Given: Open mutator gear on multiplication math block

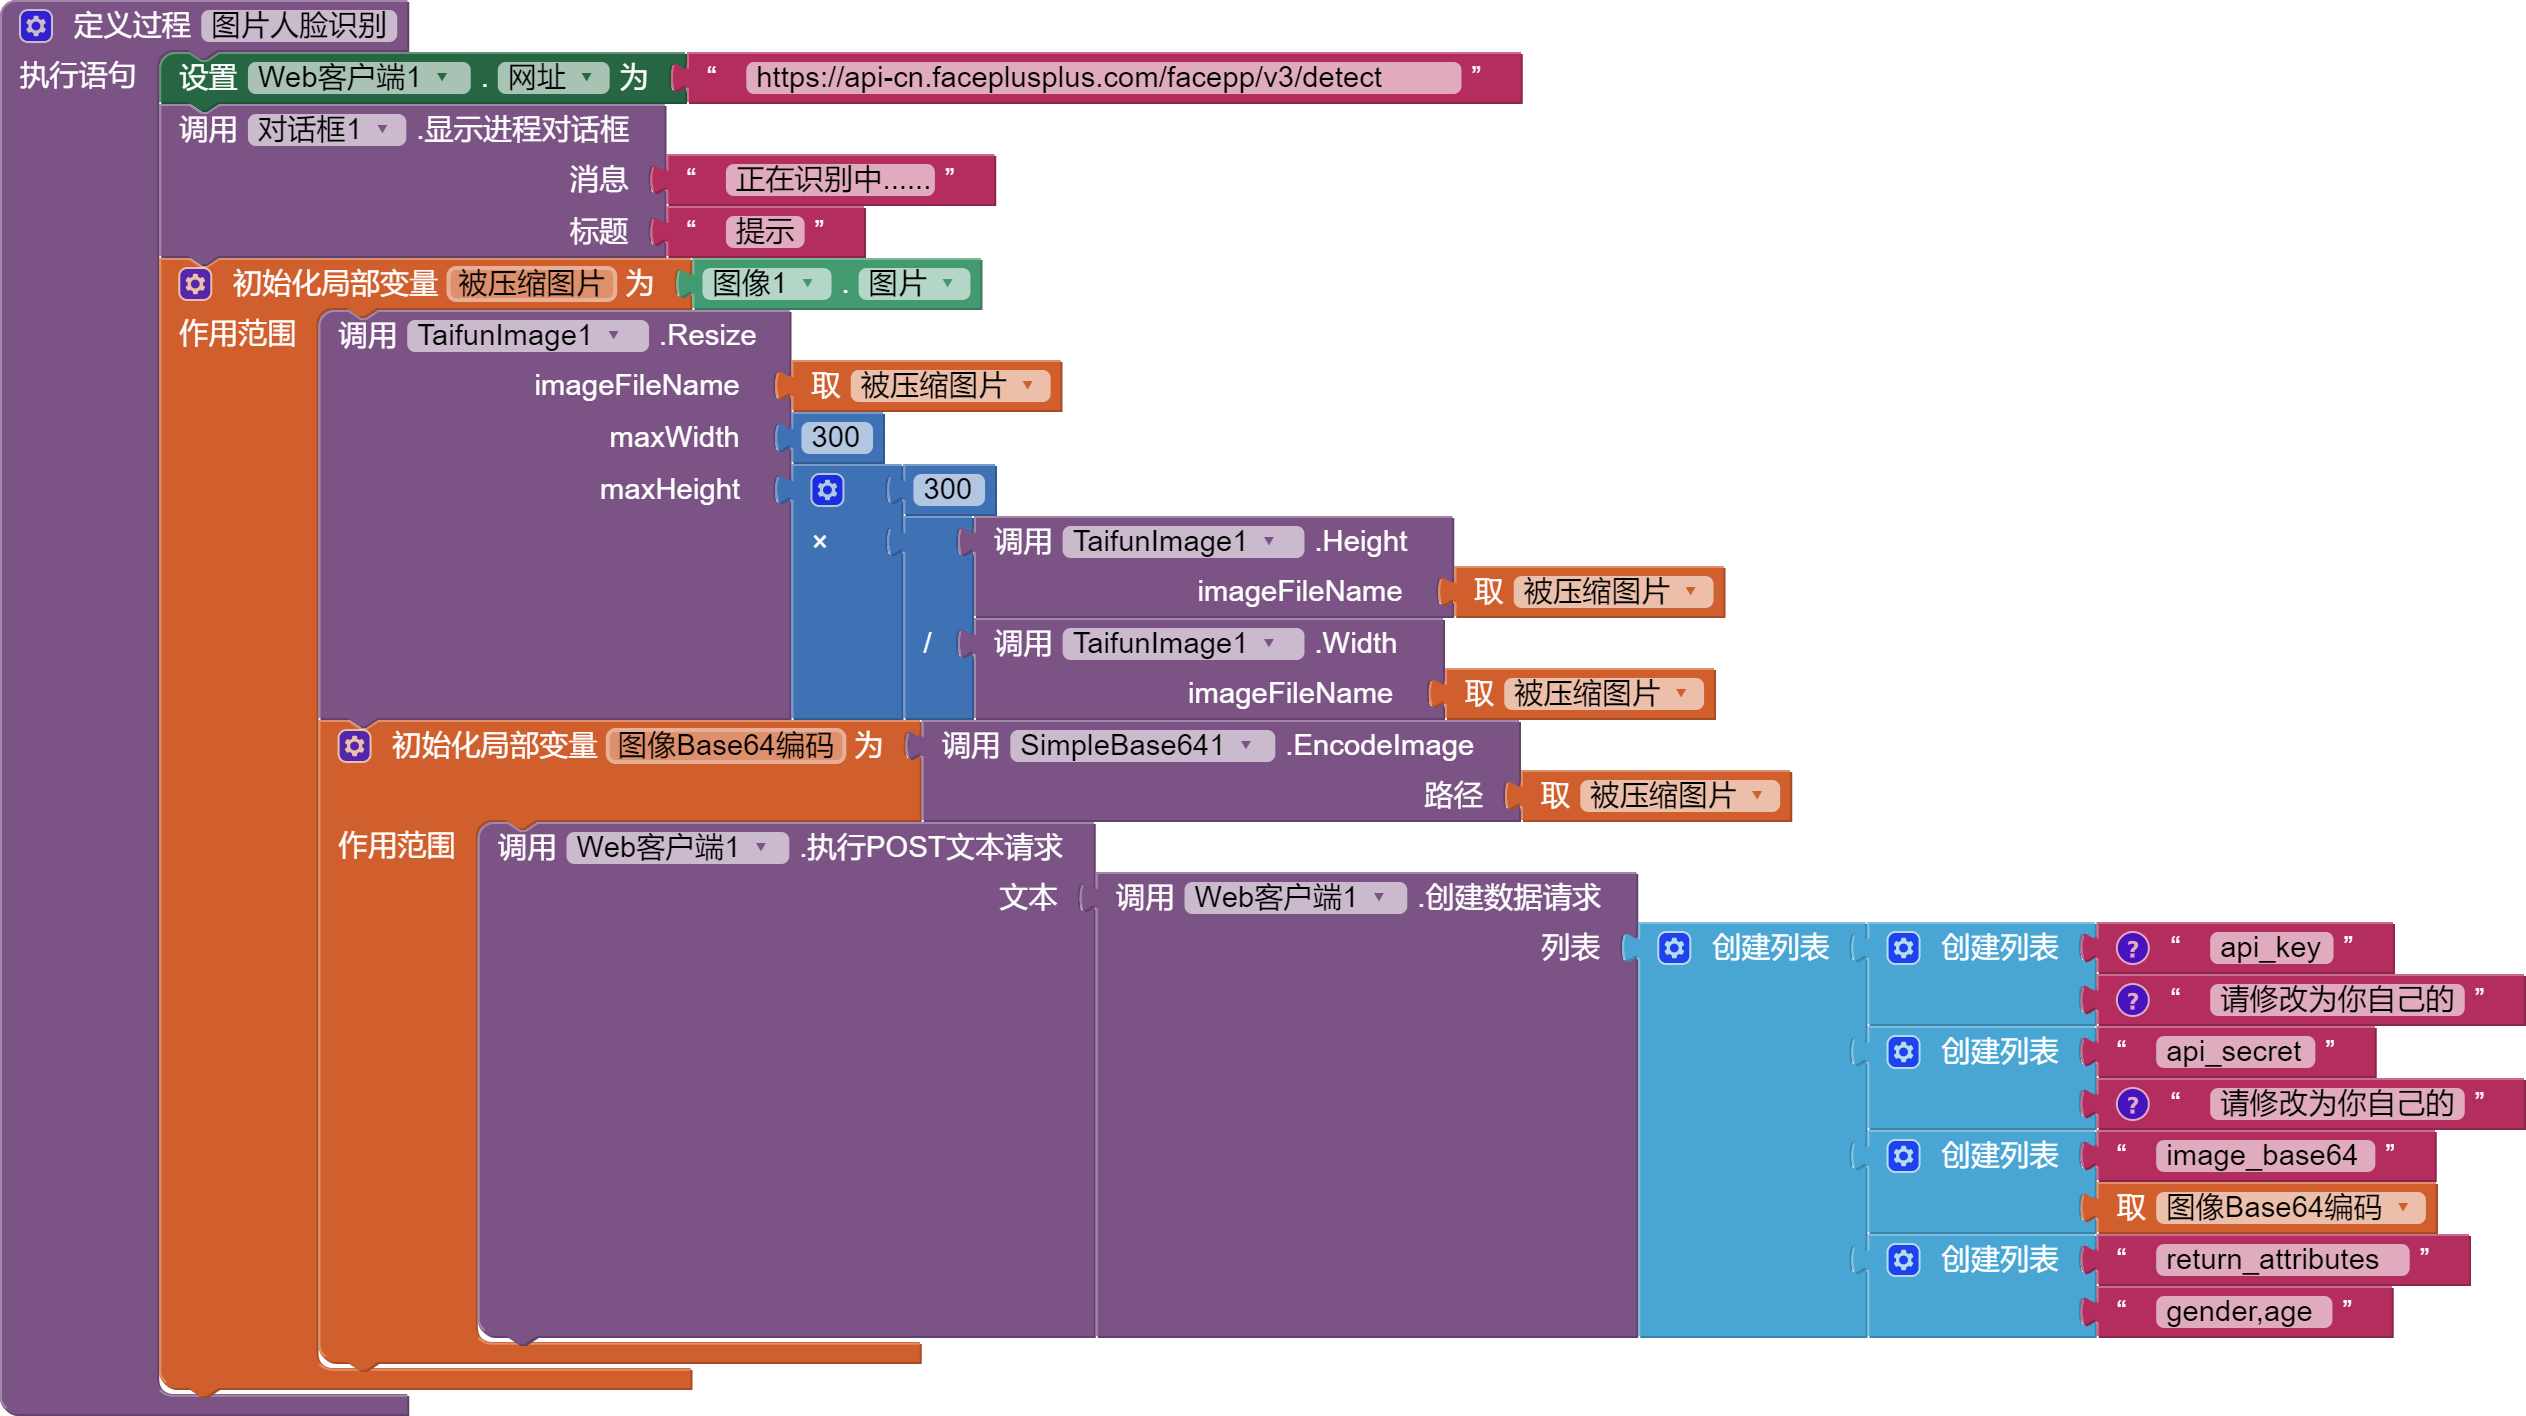Looking at the screenshot, I should click(827, 490).
